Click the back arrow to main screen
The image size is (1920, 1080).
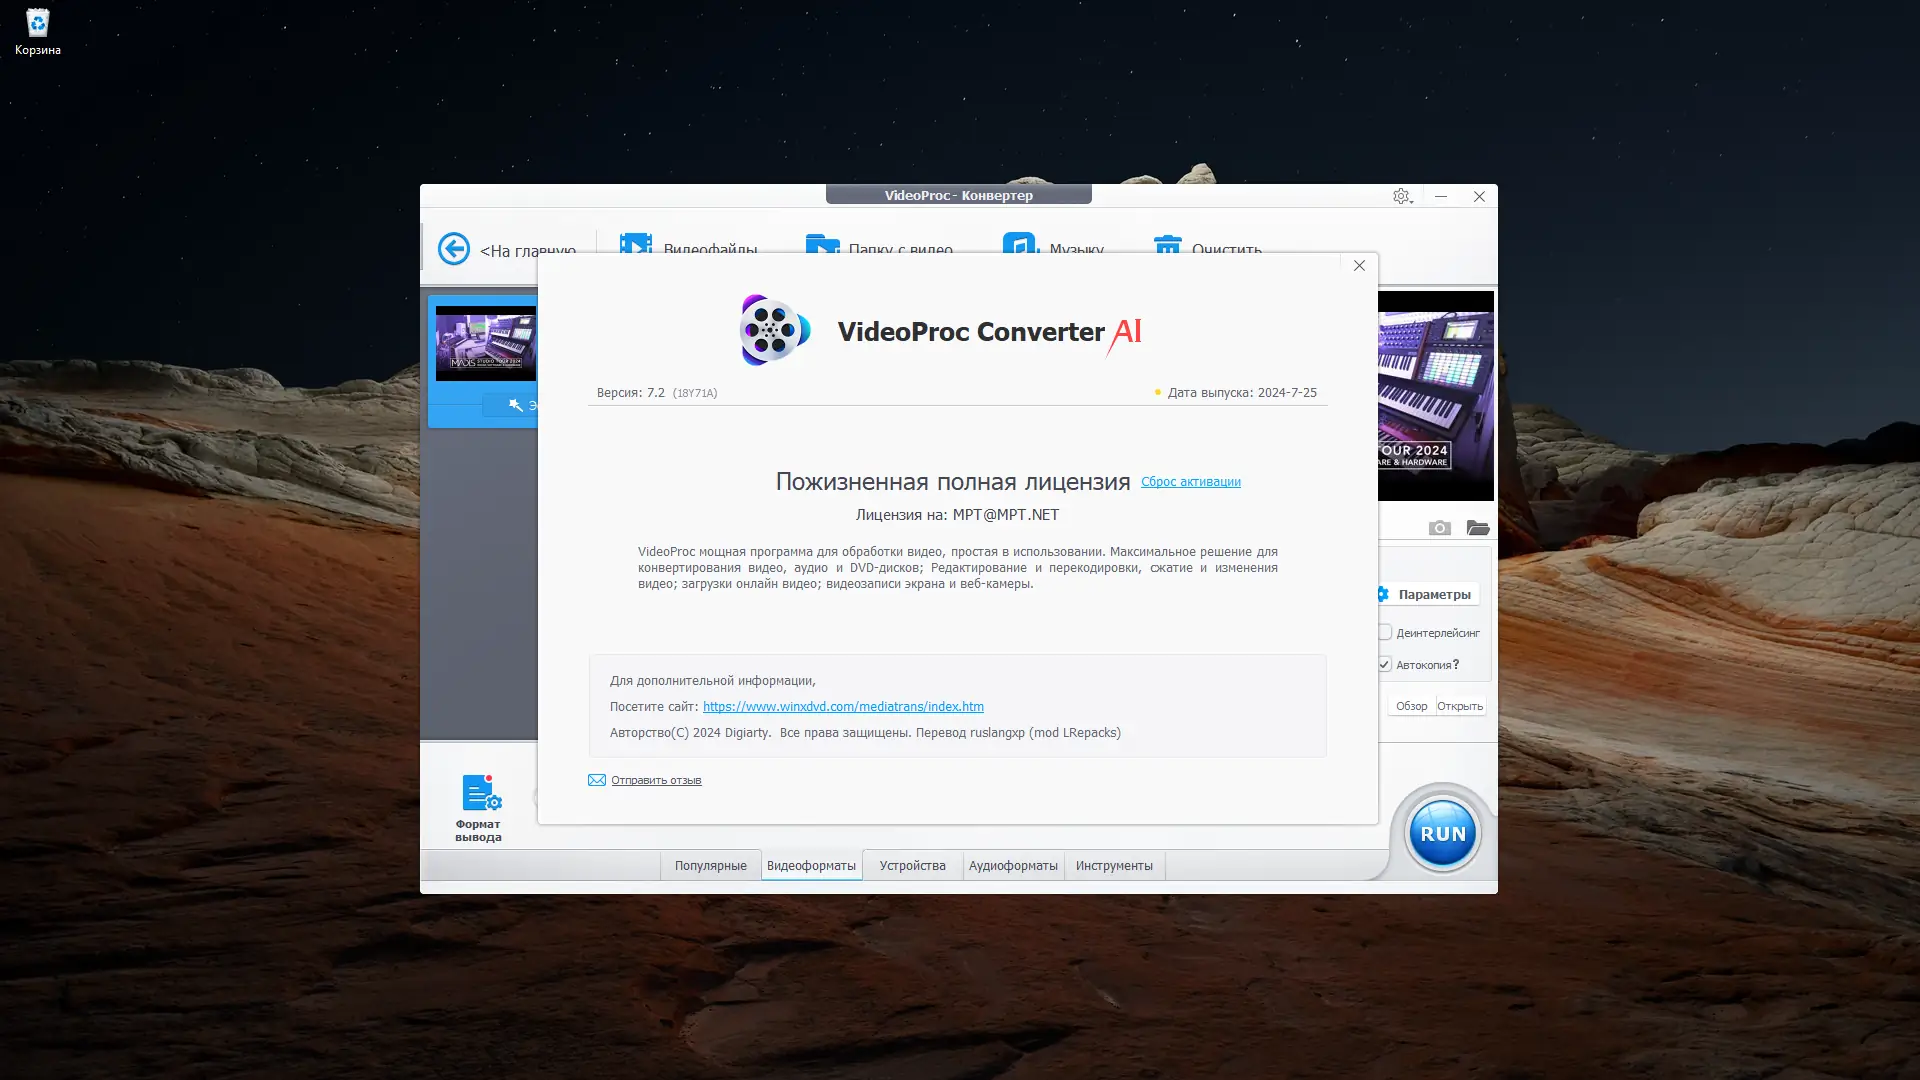[x=454, y=248]
